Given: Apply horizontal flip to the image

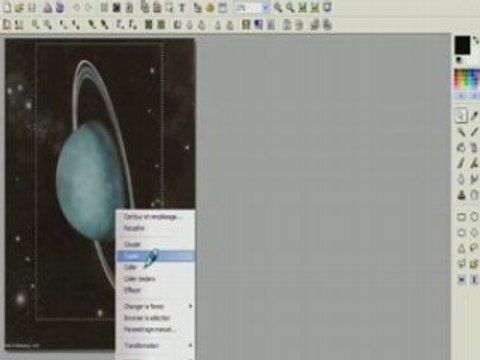Looking at the screenshot, I should pyautogui.click(x=286, y=25).
